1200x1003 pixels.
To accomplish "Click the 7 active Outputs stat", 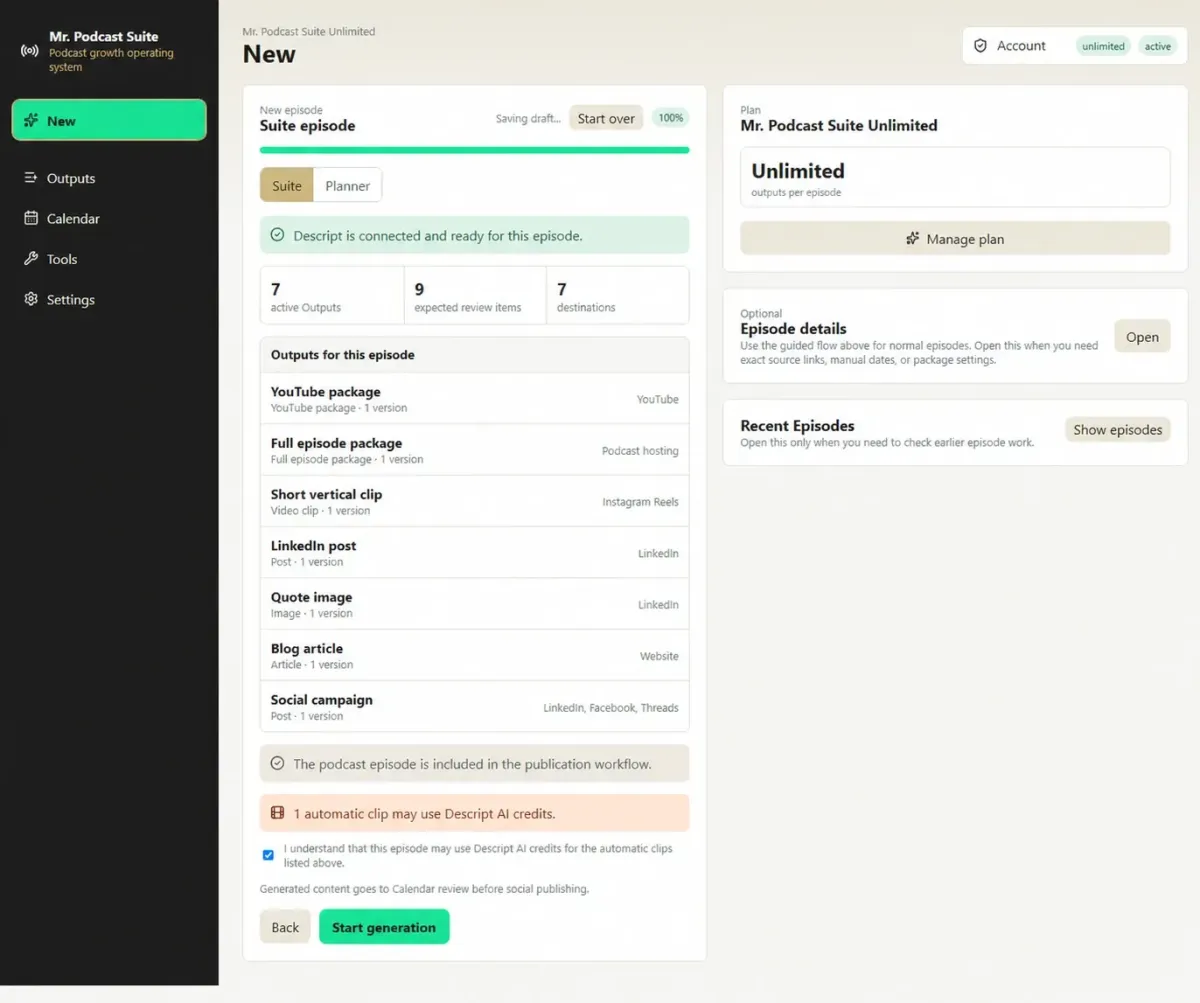I will (332, 296).
